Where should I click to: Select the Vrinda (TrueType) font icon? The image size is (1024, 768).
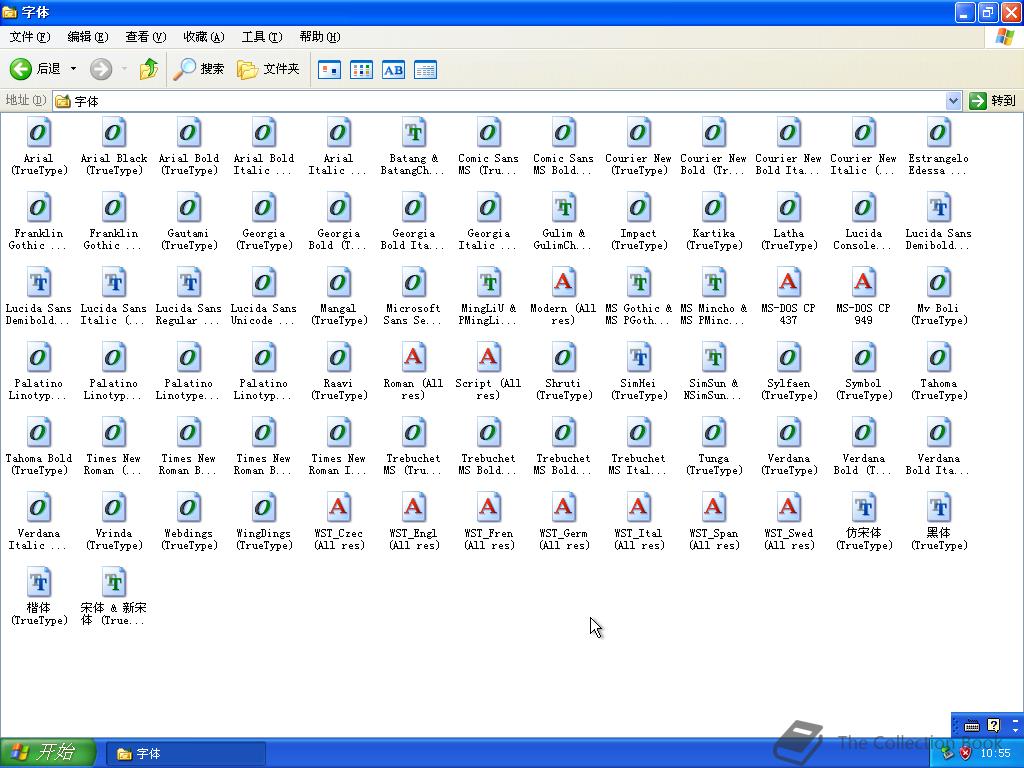tap(114, 509)
